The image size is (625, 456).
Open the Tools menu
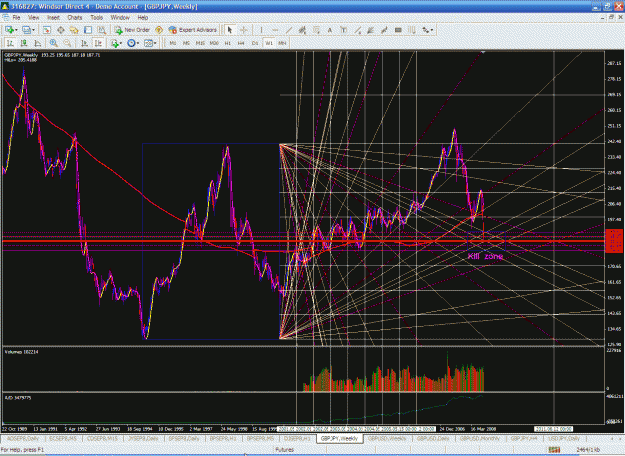tap(96, 18)
